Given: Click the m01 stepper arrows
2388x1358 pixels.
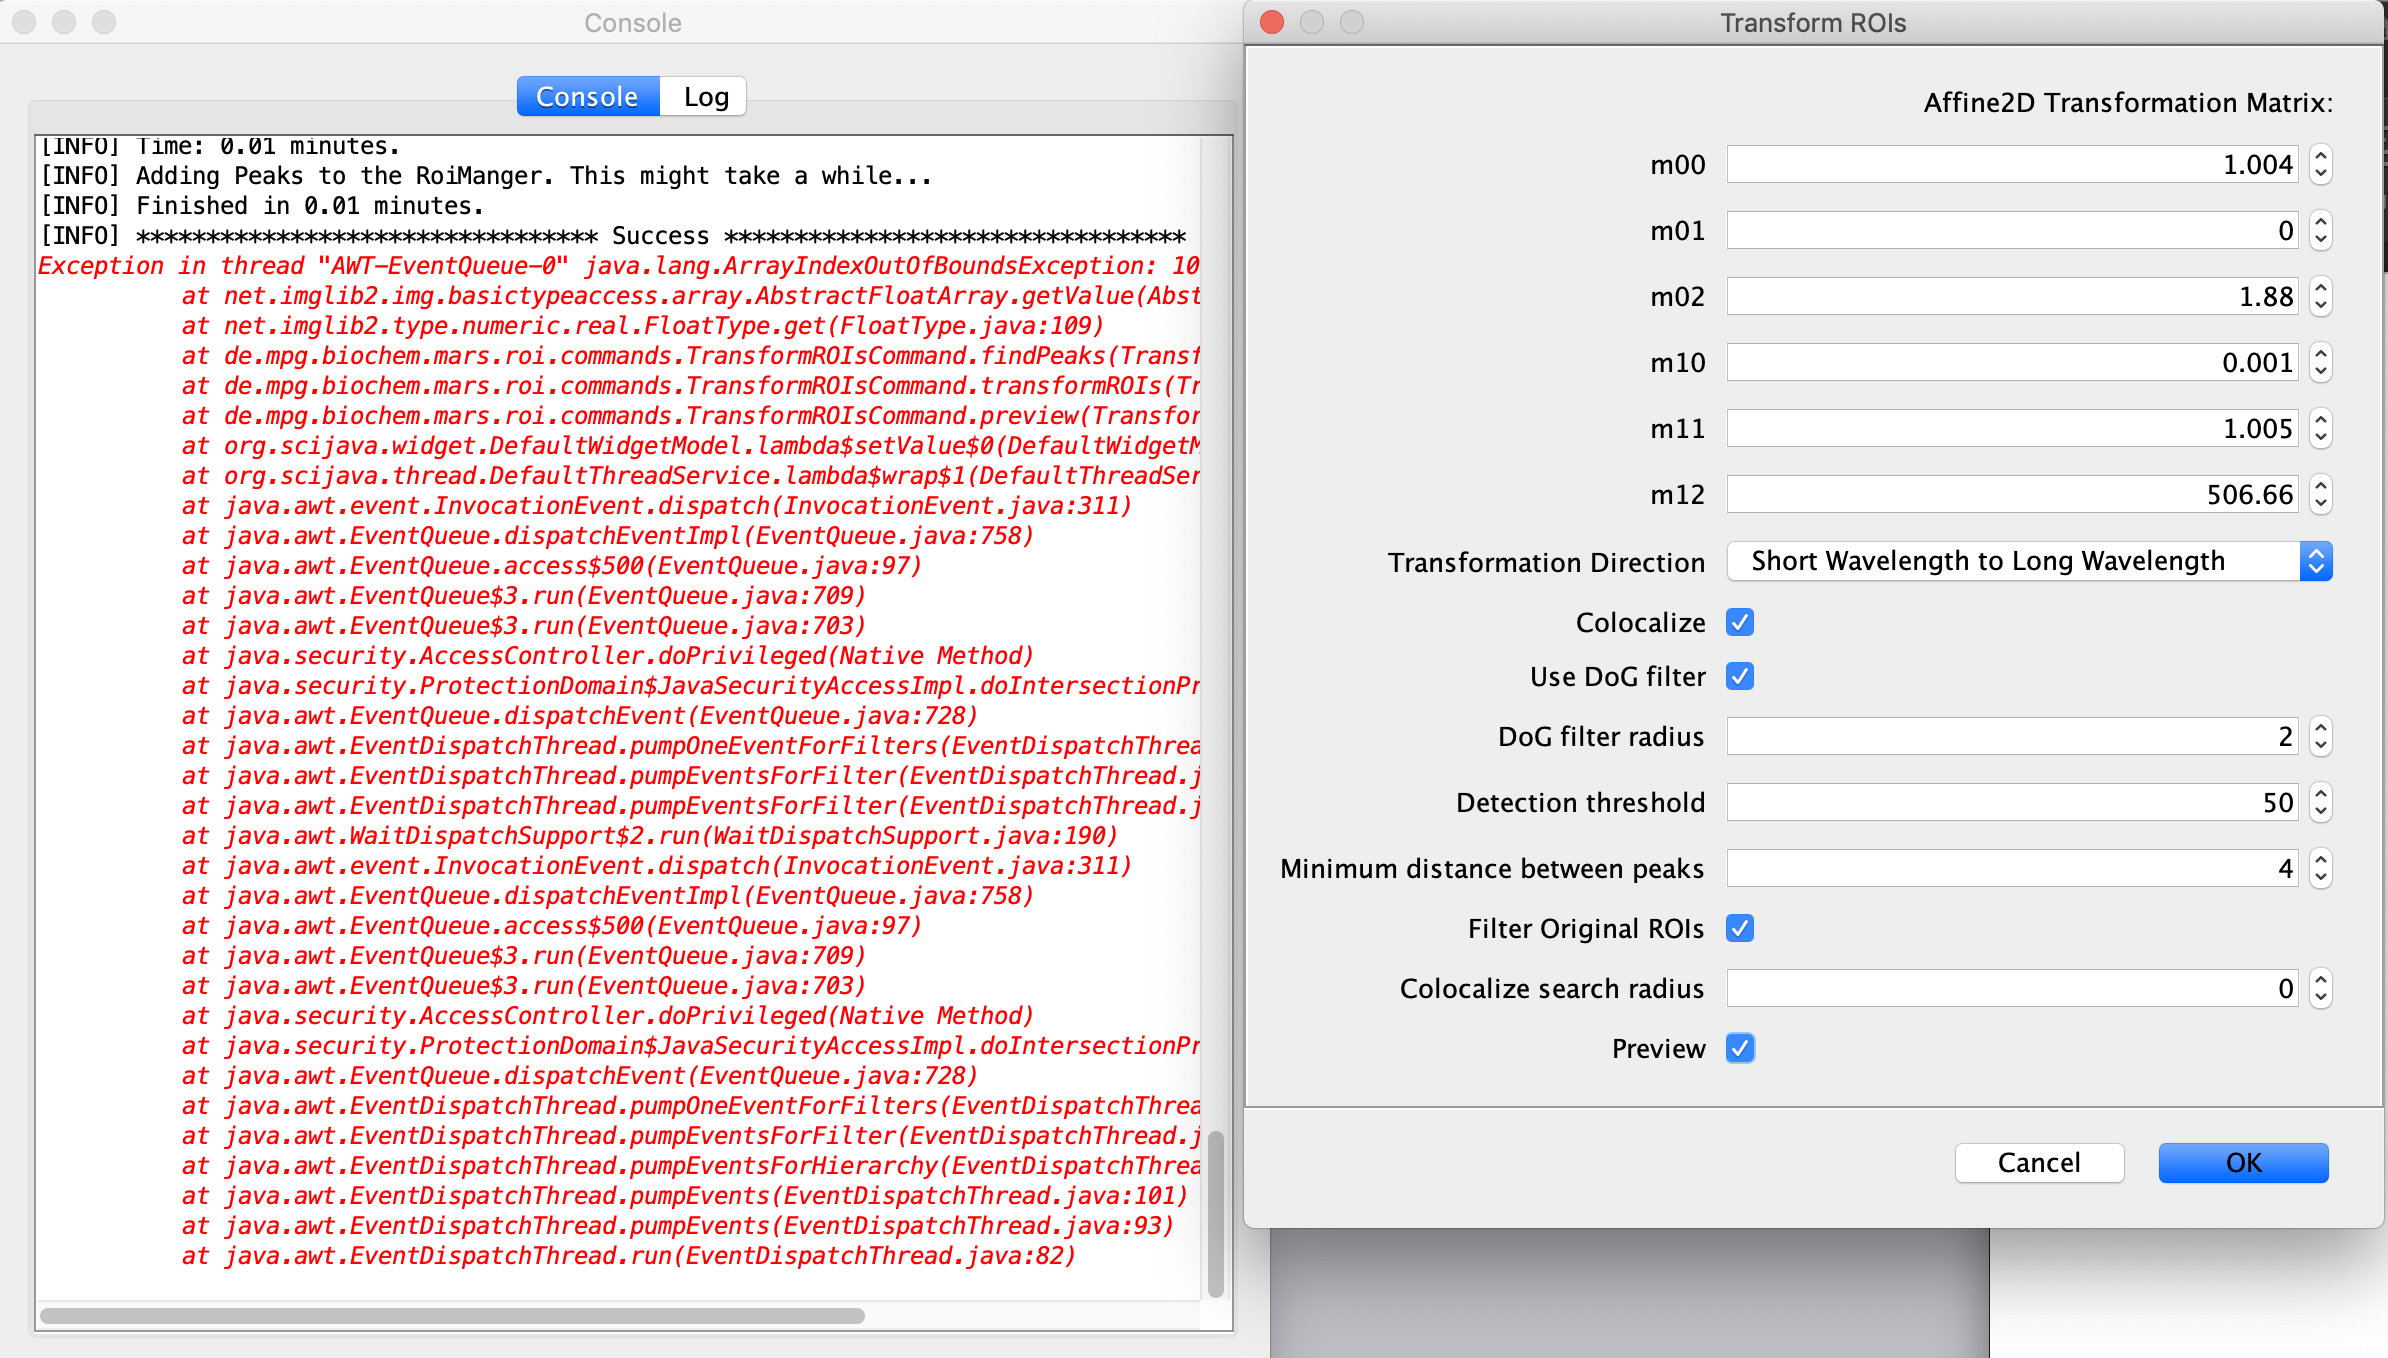Looking at the screenshot, I should (2321, 230).
